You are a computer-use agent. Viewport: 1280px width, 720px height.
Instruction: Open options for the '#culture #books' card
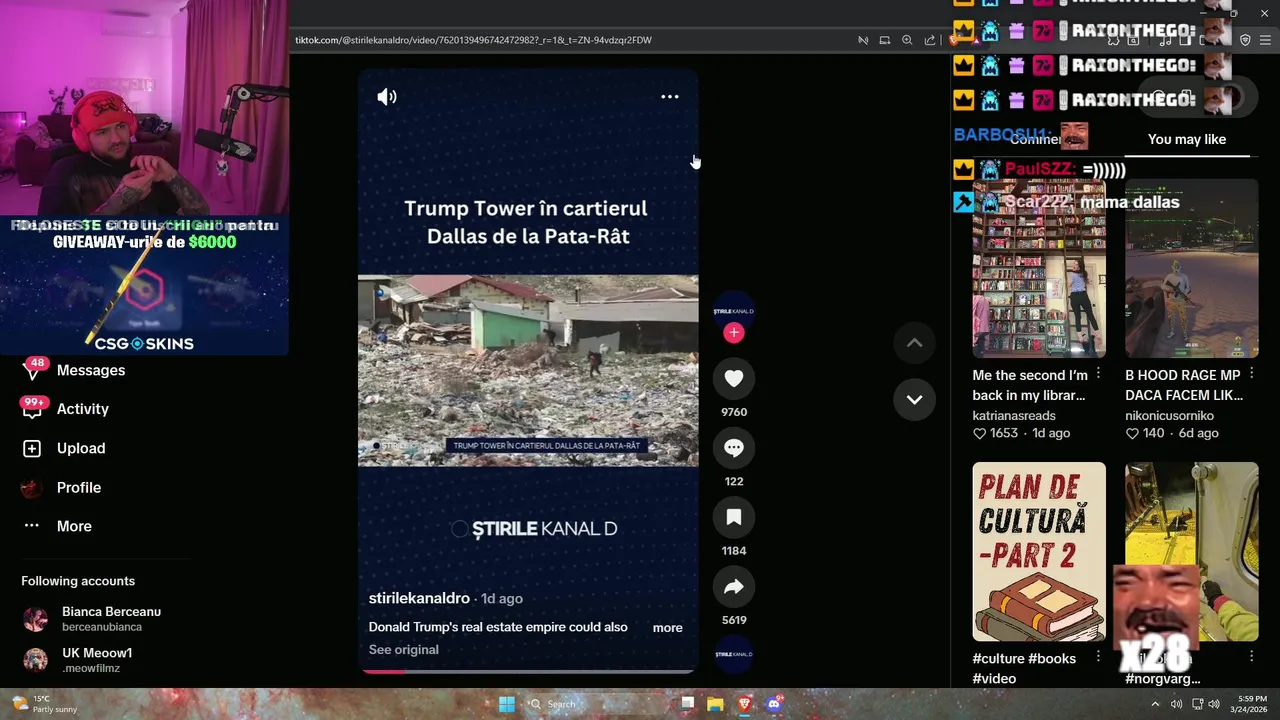point(1098,656)
